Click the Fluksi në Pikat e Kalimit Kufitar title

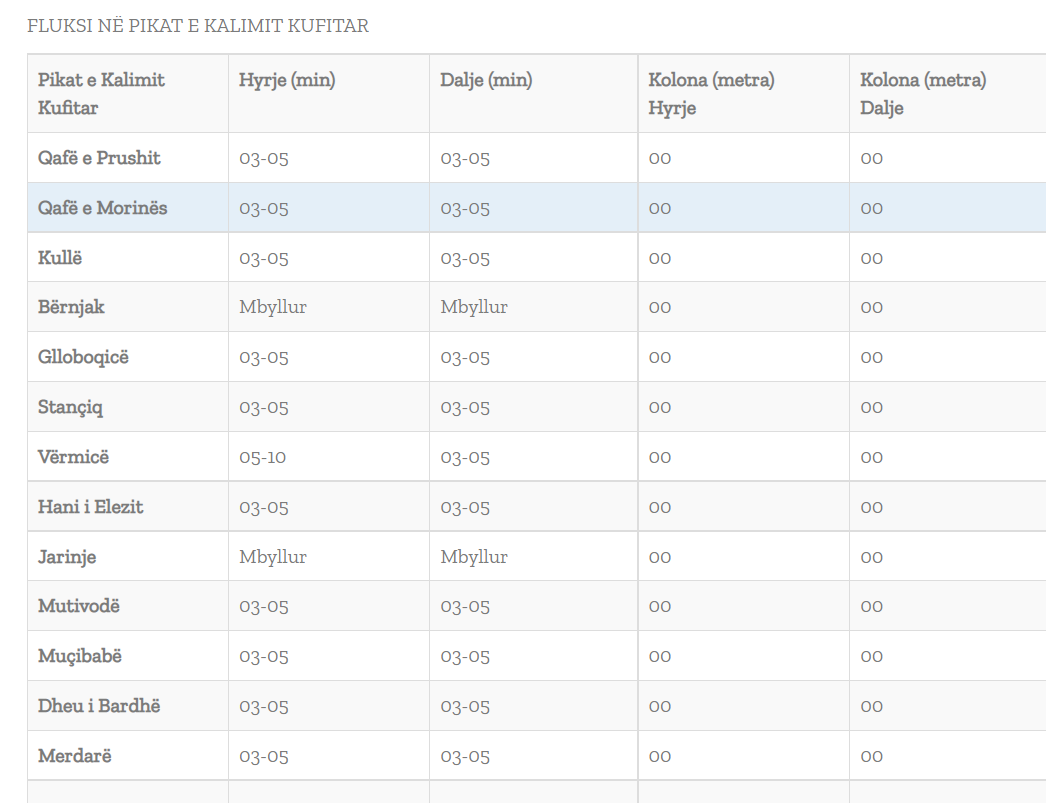click(x=198, y=26)
